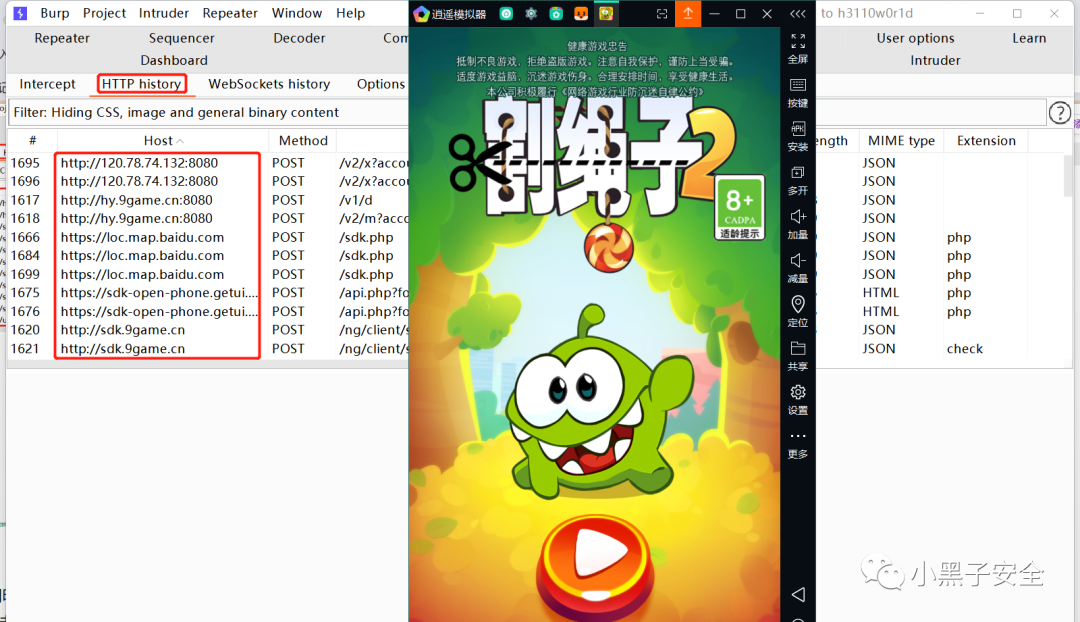
Task: Tap the 8+ CADPA age rating badge
Action: [740, 207]
